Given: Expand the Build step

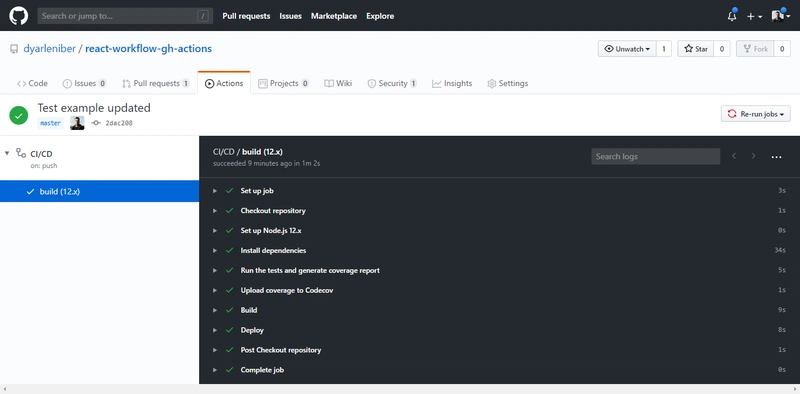Looking at the screenshot, I should (x=215, y=310).
